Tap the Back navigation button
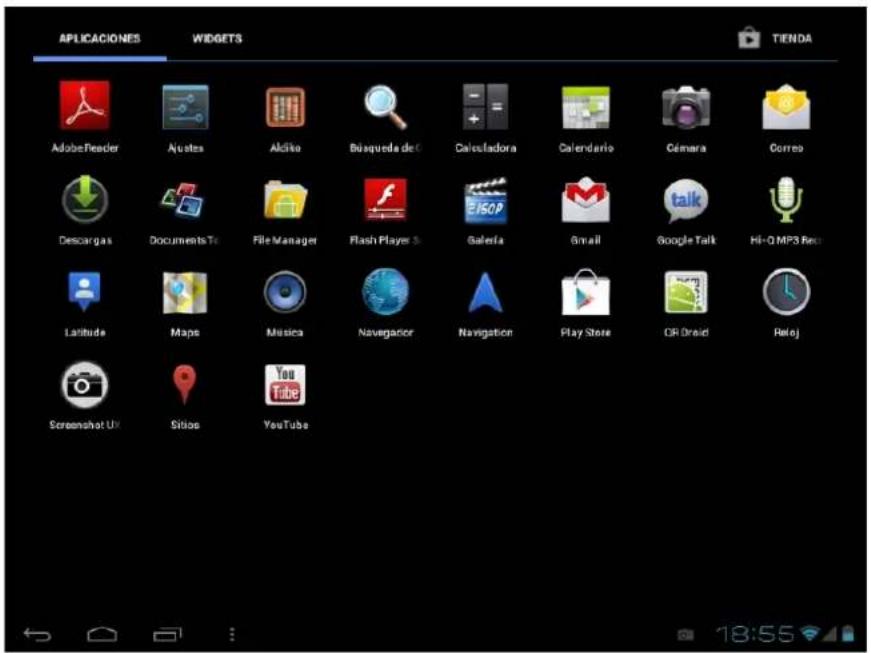Screen dimensions: 871x653 pos(37,634)
